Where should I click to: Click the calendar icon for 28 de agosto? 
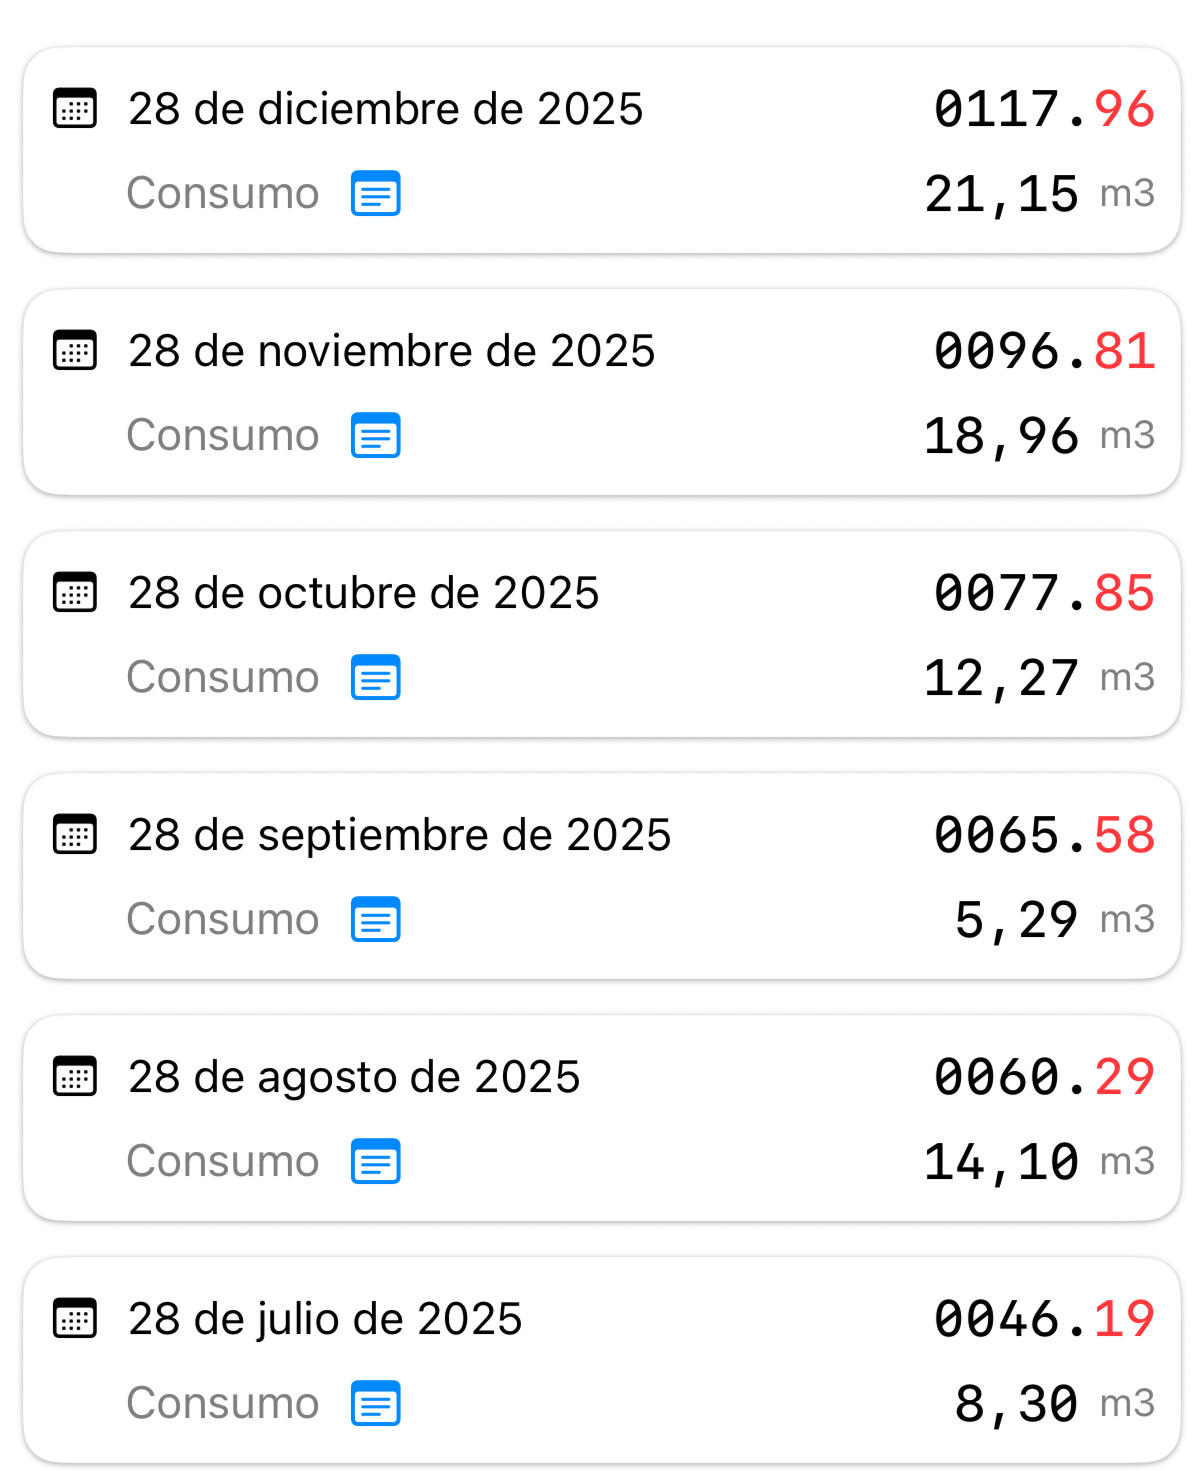click(75, 1077)
